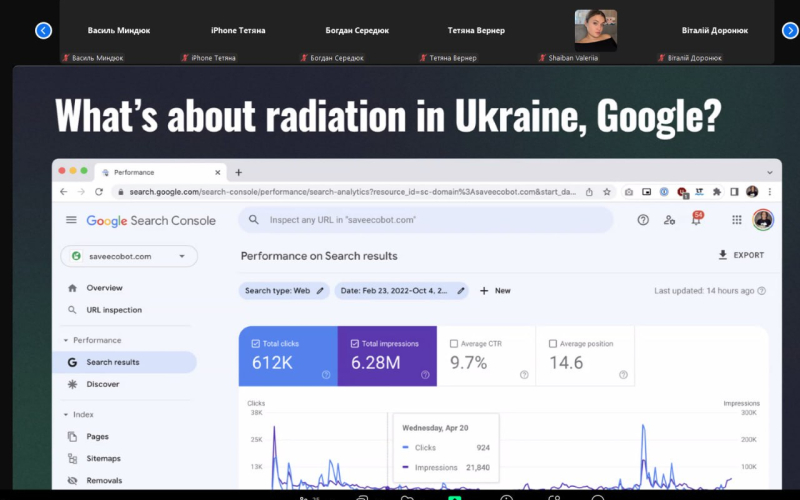Open Total impressions help icon
Viewport: 800px width, 500px height.
425,375
